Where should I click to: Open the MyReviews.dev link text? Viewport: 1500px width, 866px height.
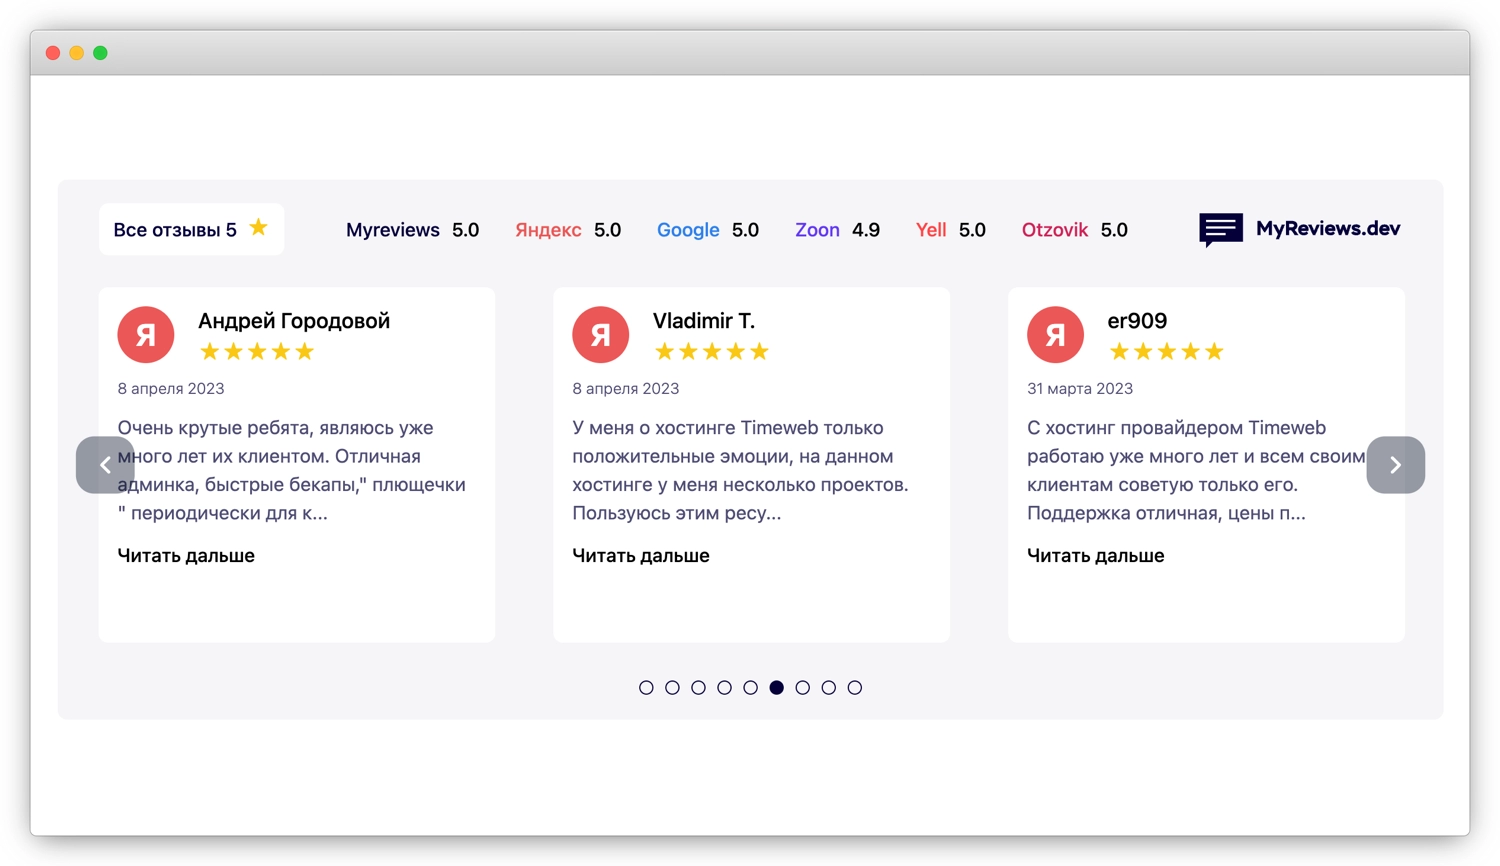pyautogui.click(x=1327, y=229)
